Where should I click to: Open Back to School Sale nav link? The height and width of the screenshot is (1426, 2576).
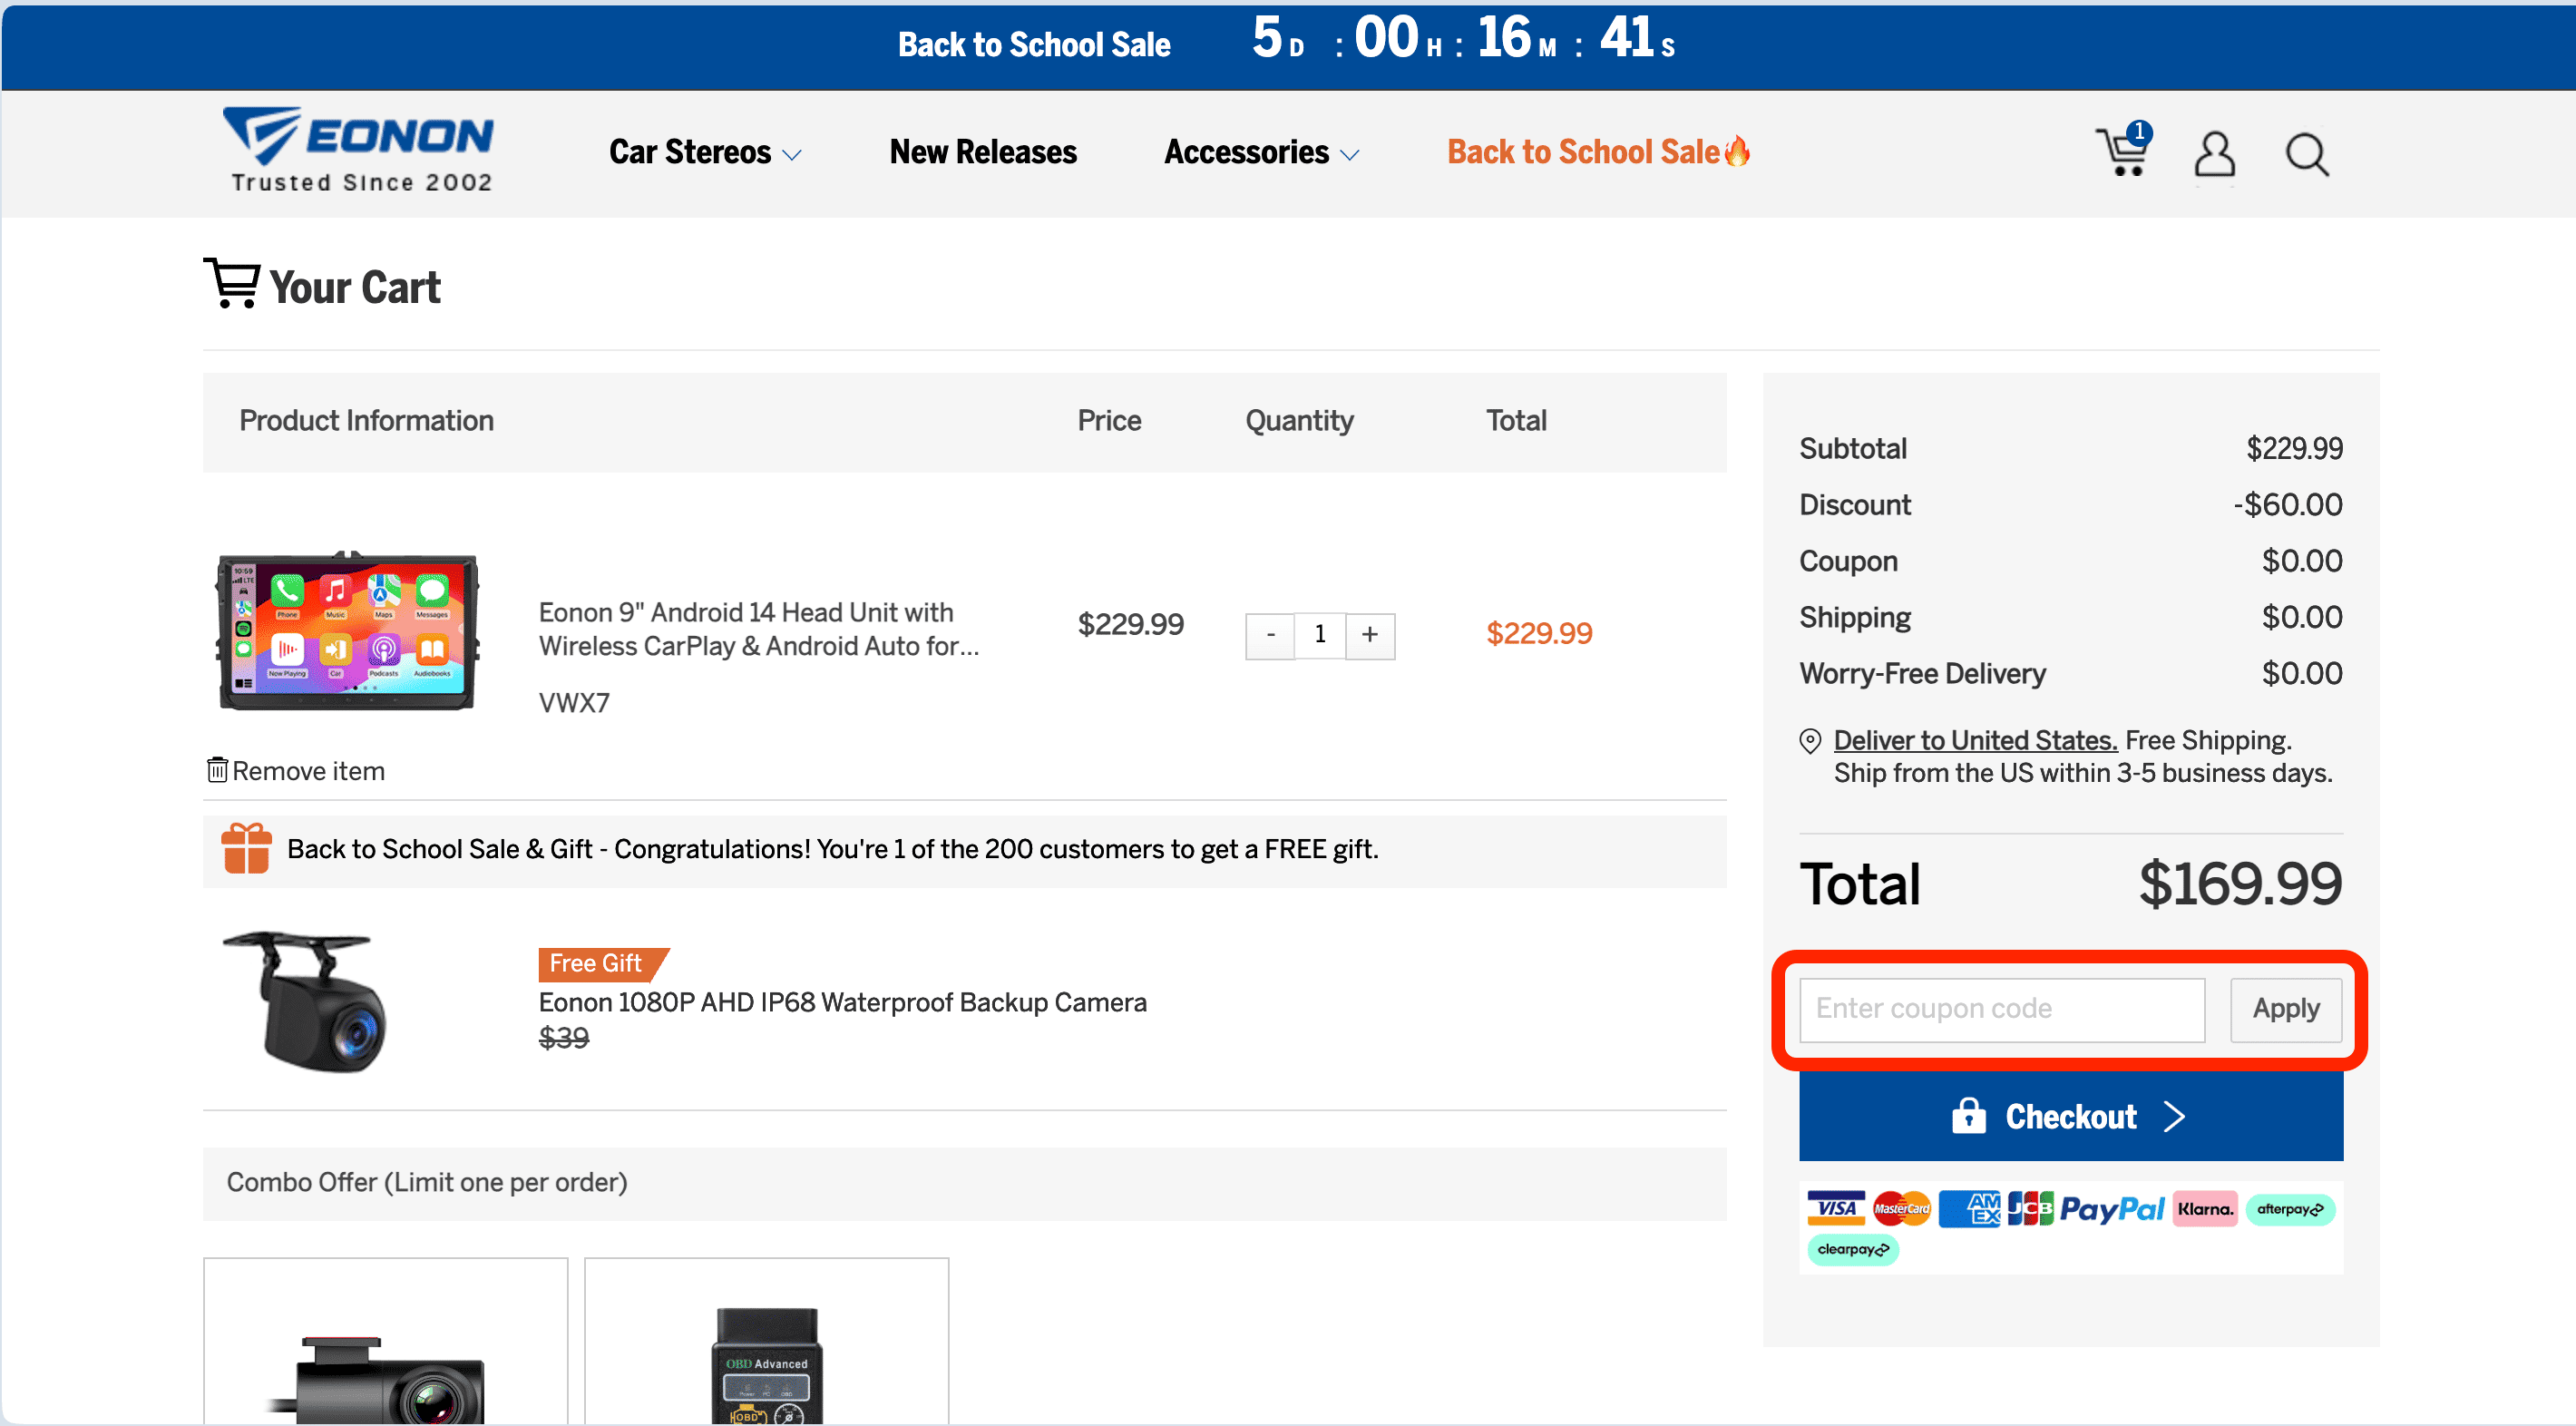point(1597,152)
